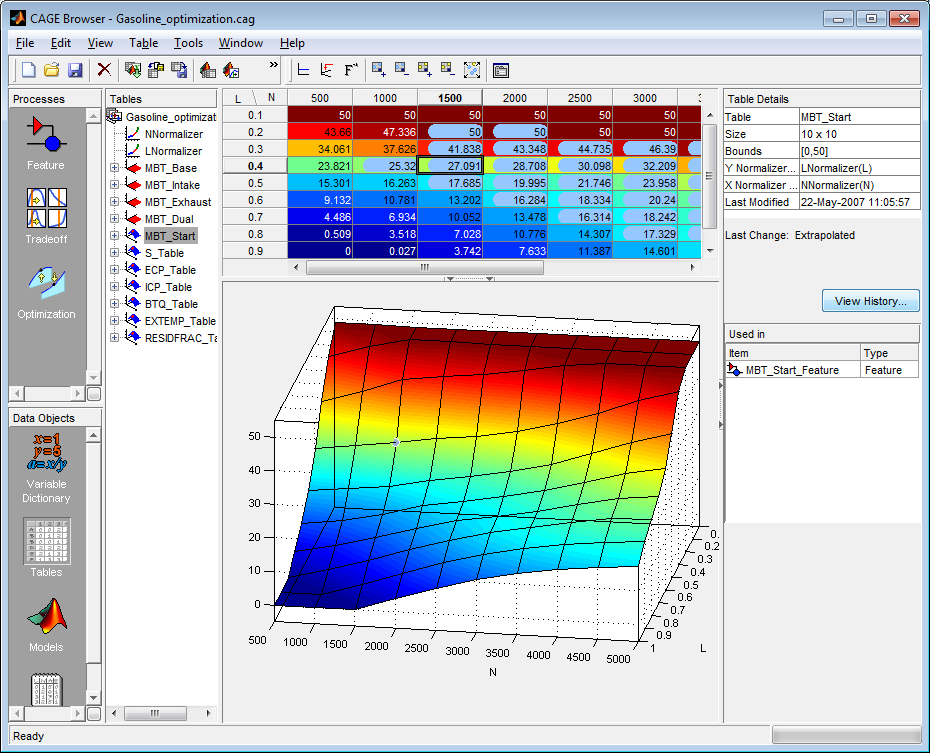
Task: Show hidden toolbar items via the chevron
Action: [274, 66]
